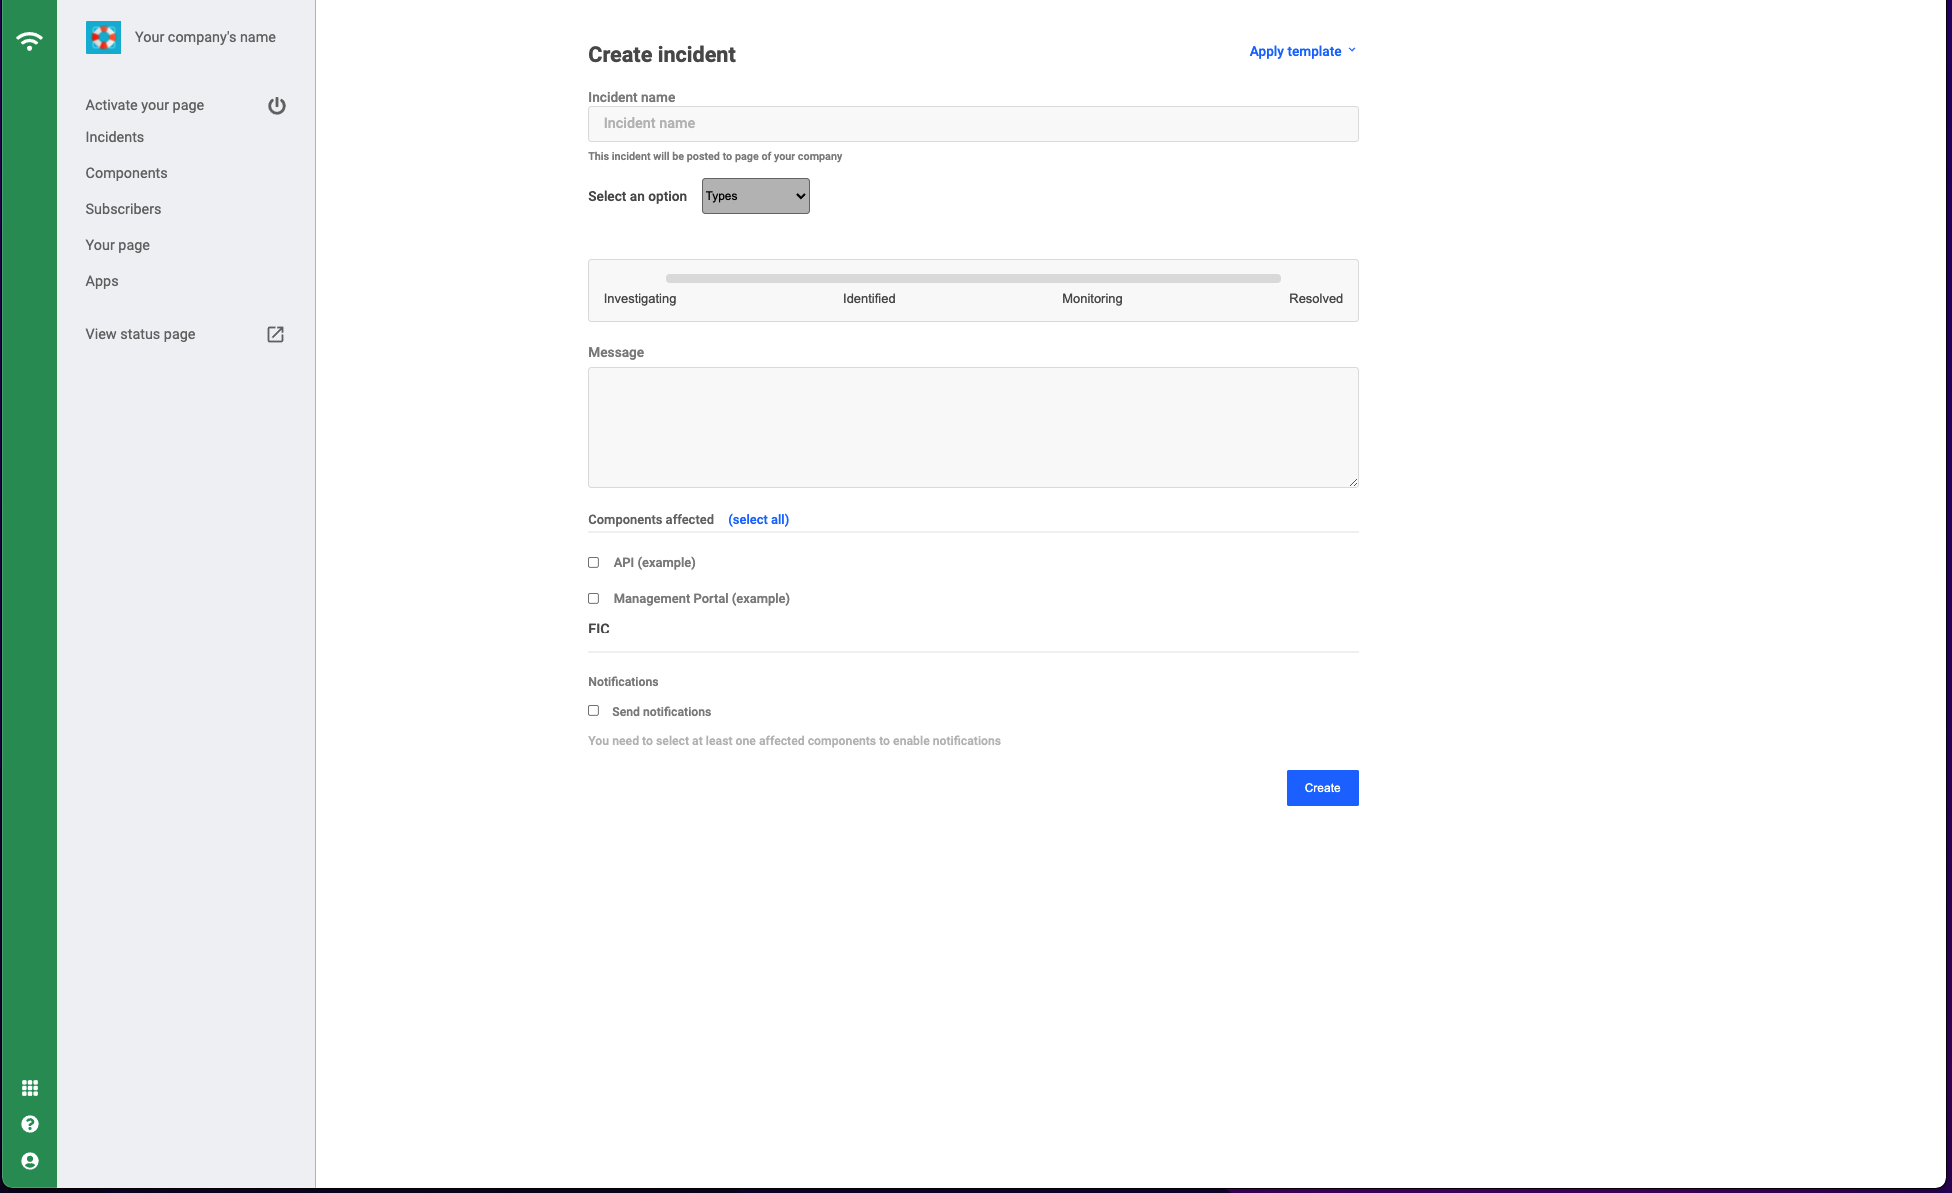Select all affected components

pos(758,519)
